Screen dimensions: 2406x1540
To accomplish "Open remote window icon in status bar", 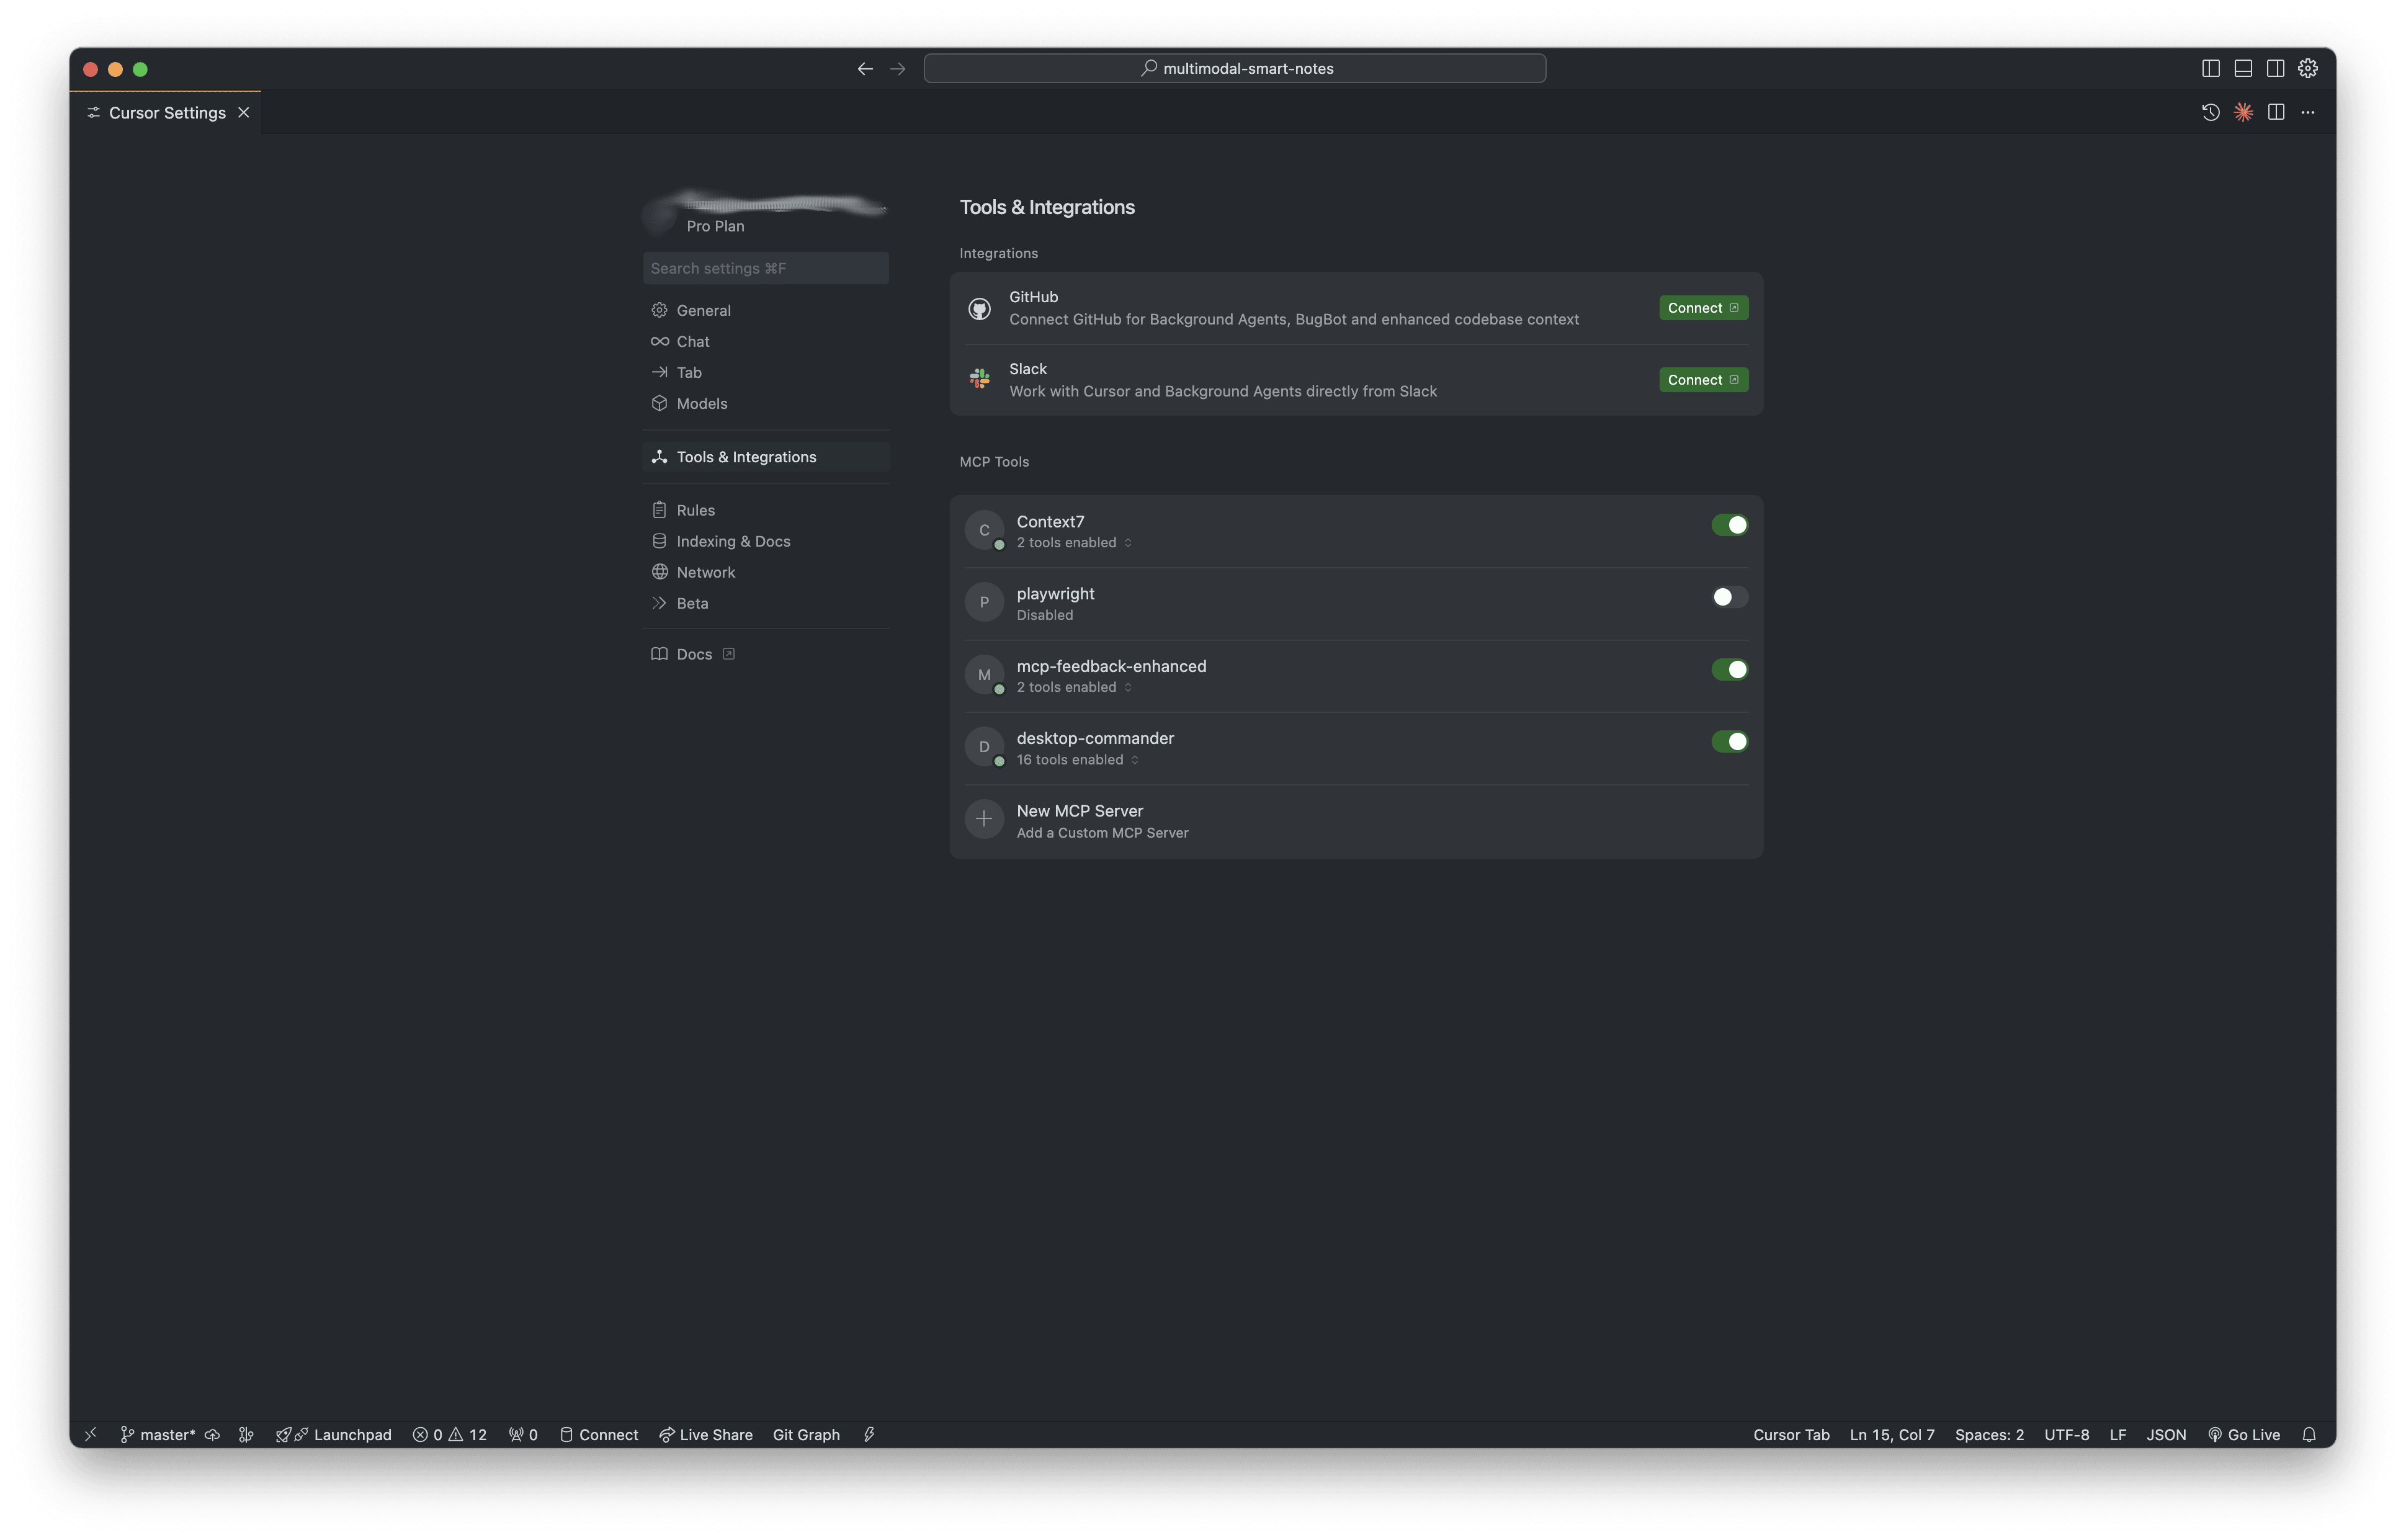I will [91, 1434].
